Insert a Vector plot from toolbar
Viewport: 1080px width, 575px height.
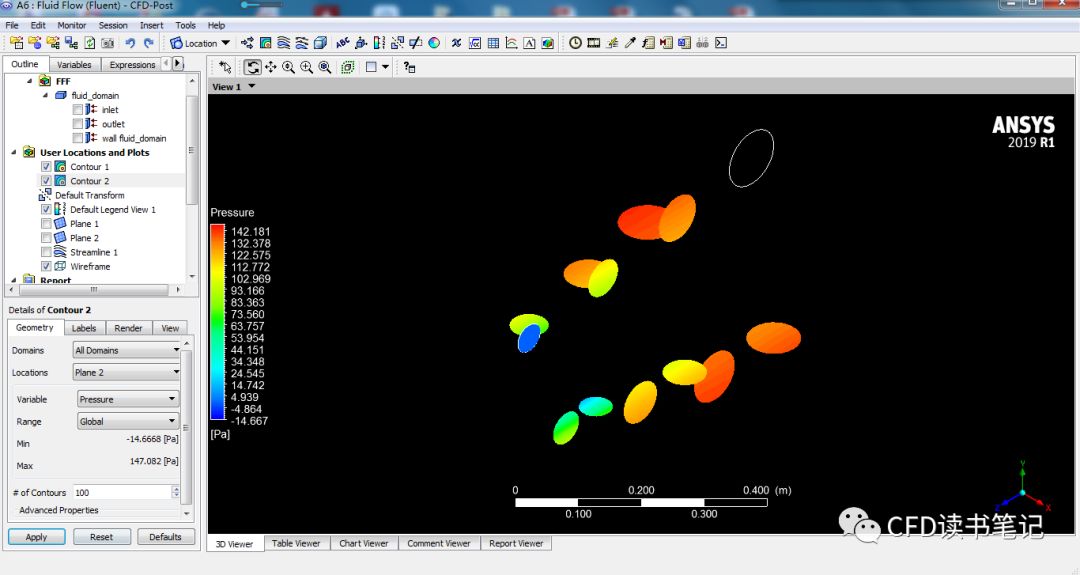247,43
